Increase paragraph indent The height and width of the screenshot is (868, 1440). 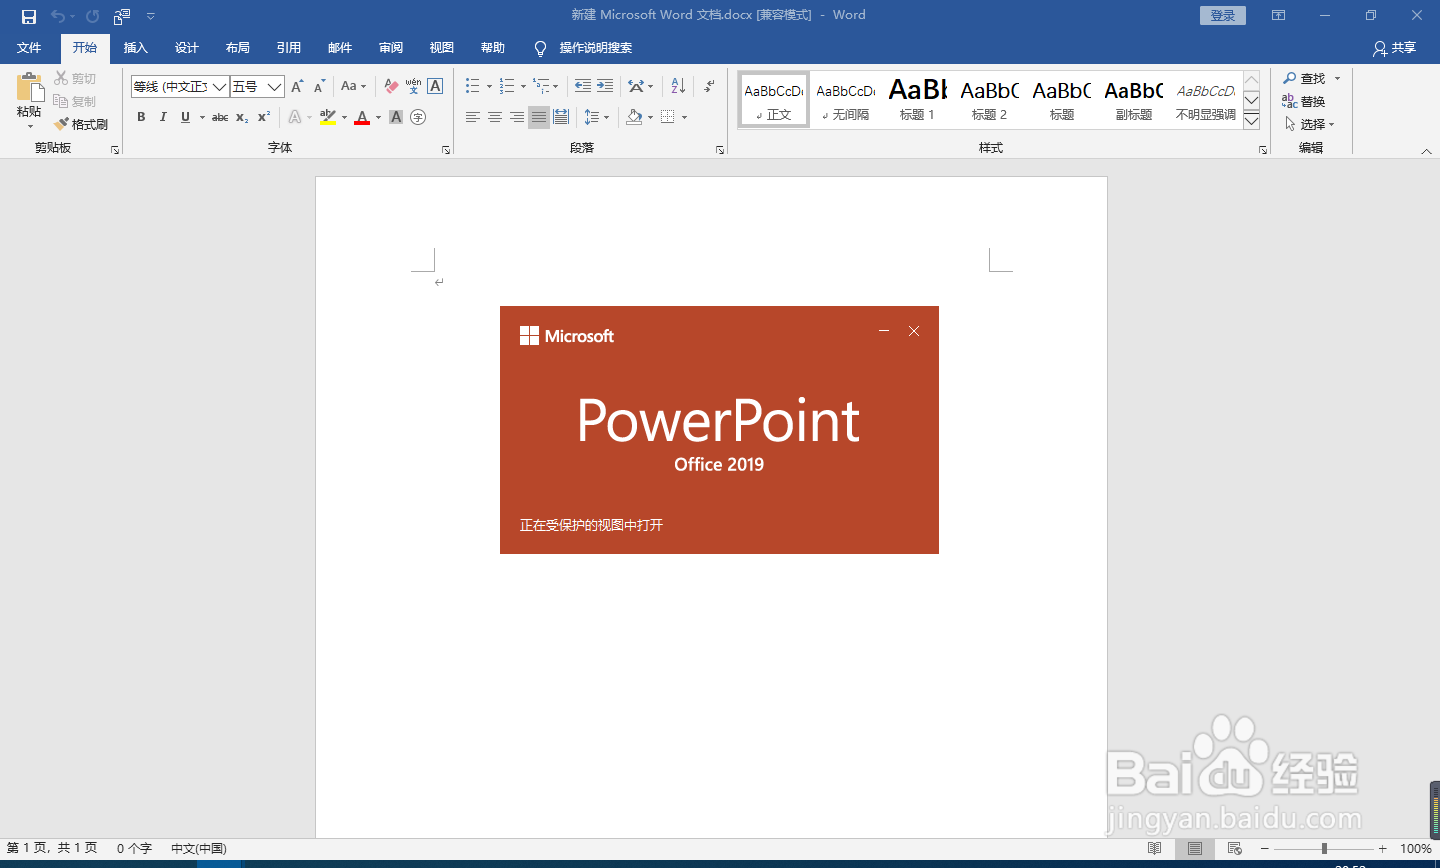coord(605,86)
